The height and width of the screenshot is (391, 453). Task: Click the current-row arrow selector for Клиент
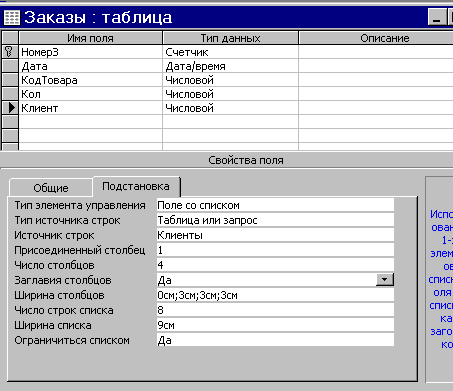tap(10, 108)
